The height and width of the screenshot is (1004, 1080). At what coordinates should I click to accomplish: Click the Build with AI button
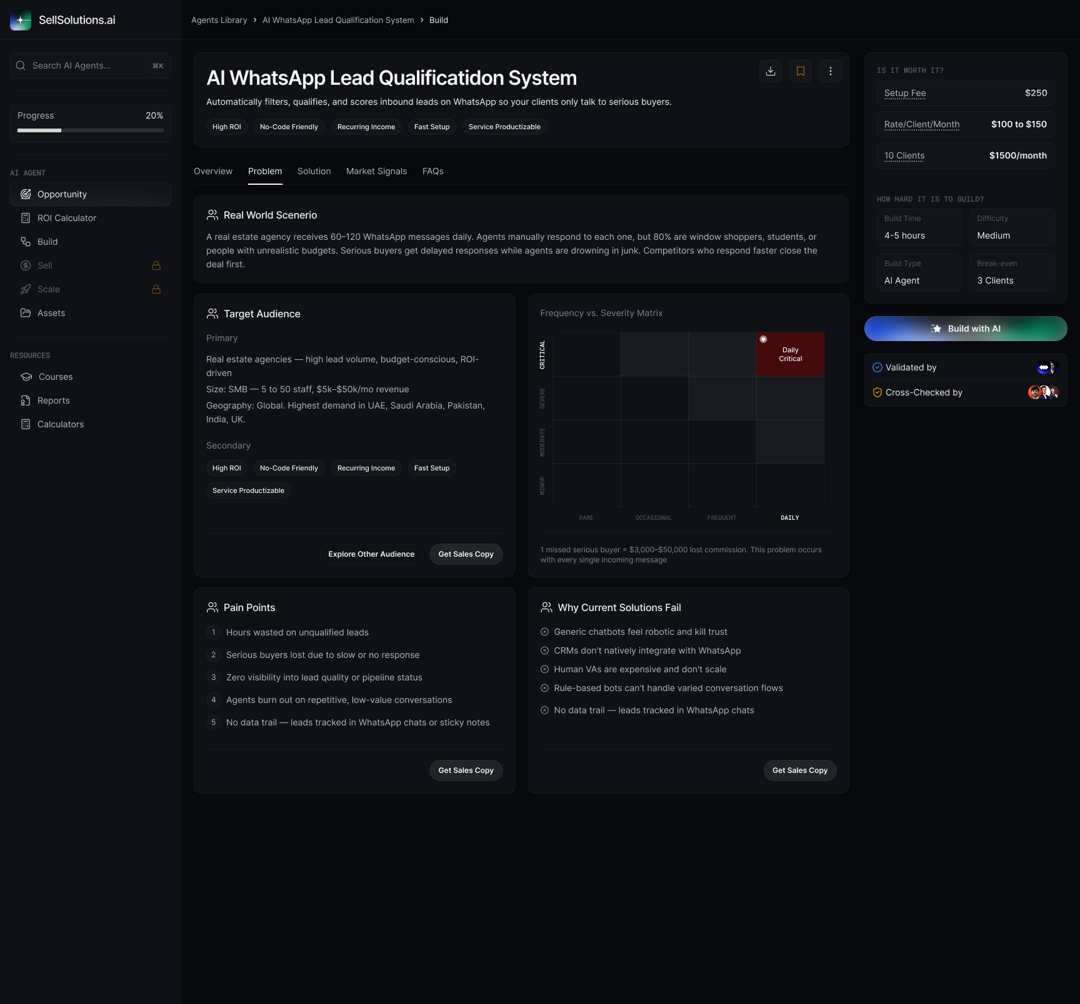(966, 328)
